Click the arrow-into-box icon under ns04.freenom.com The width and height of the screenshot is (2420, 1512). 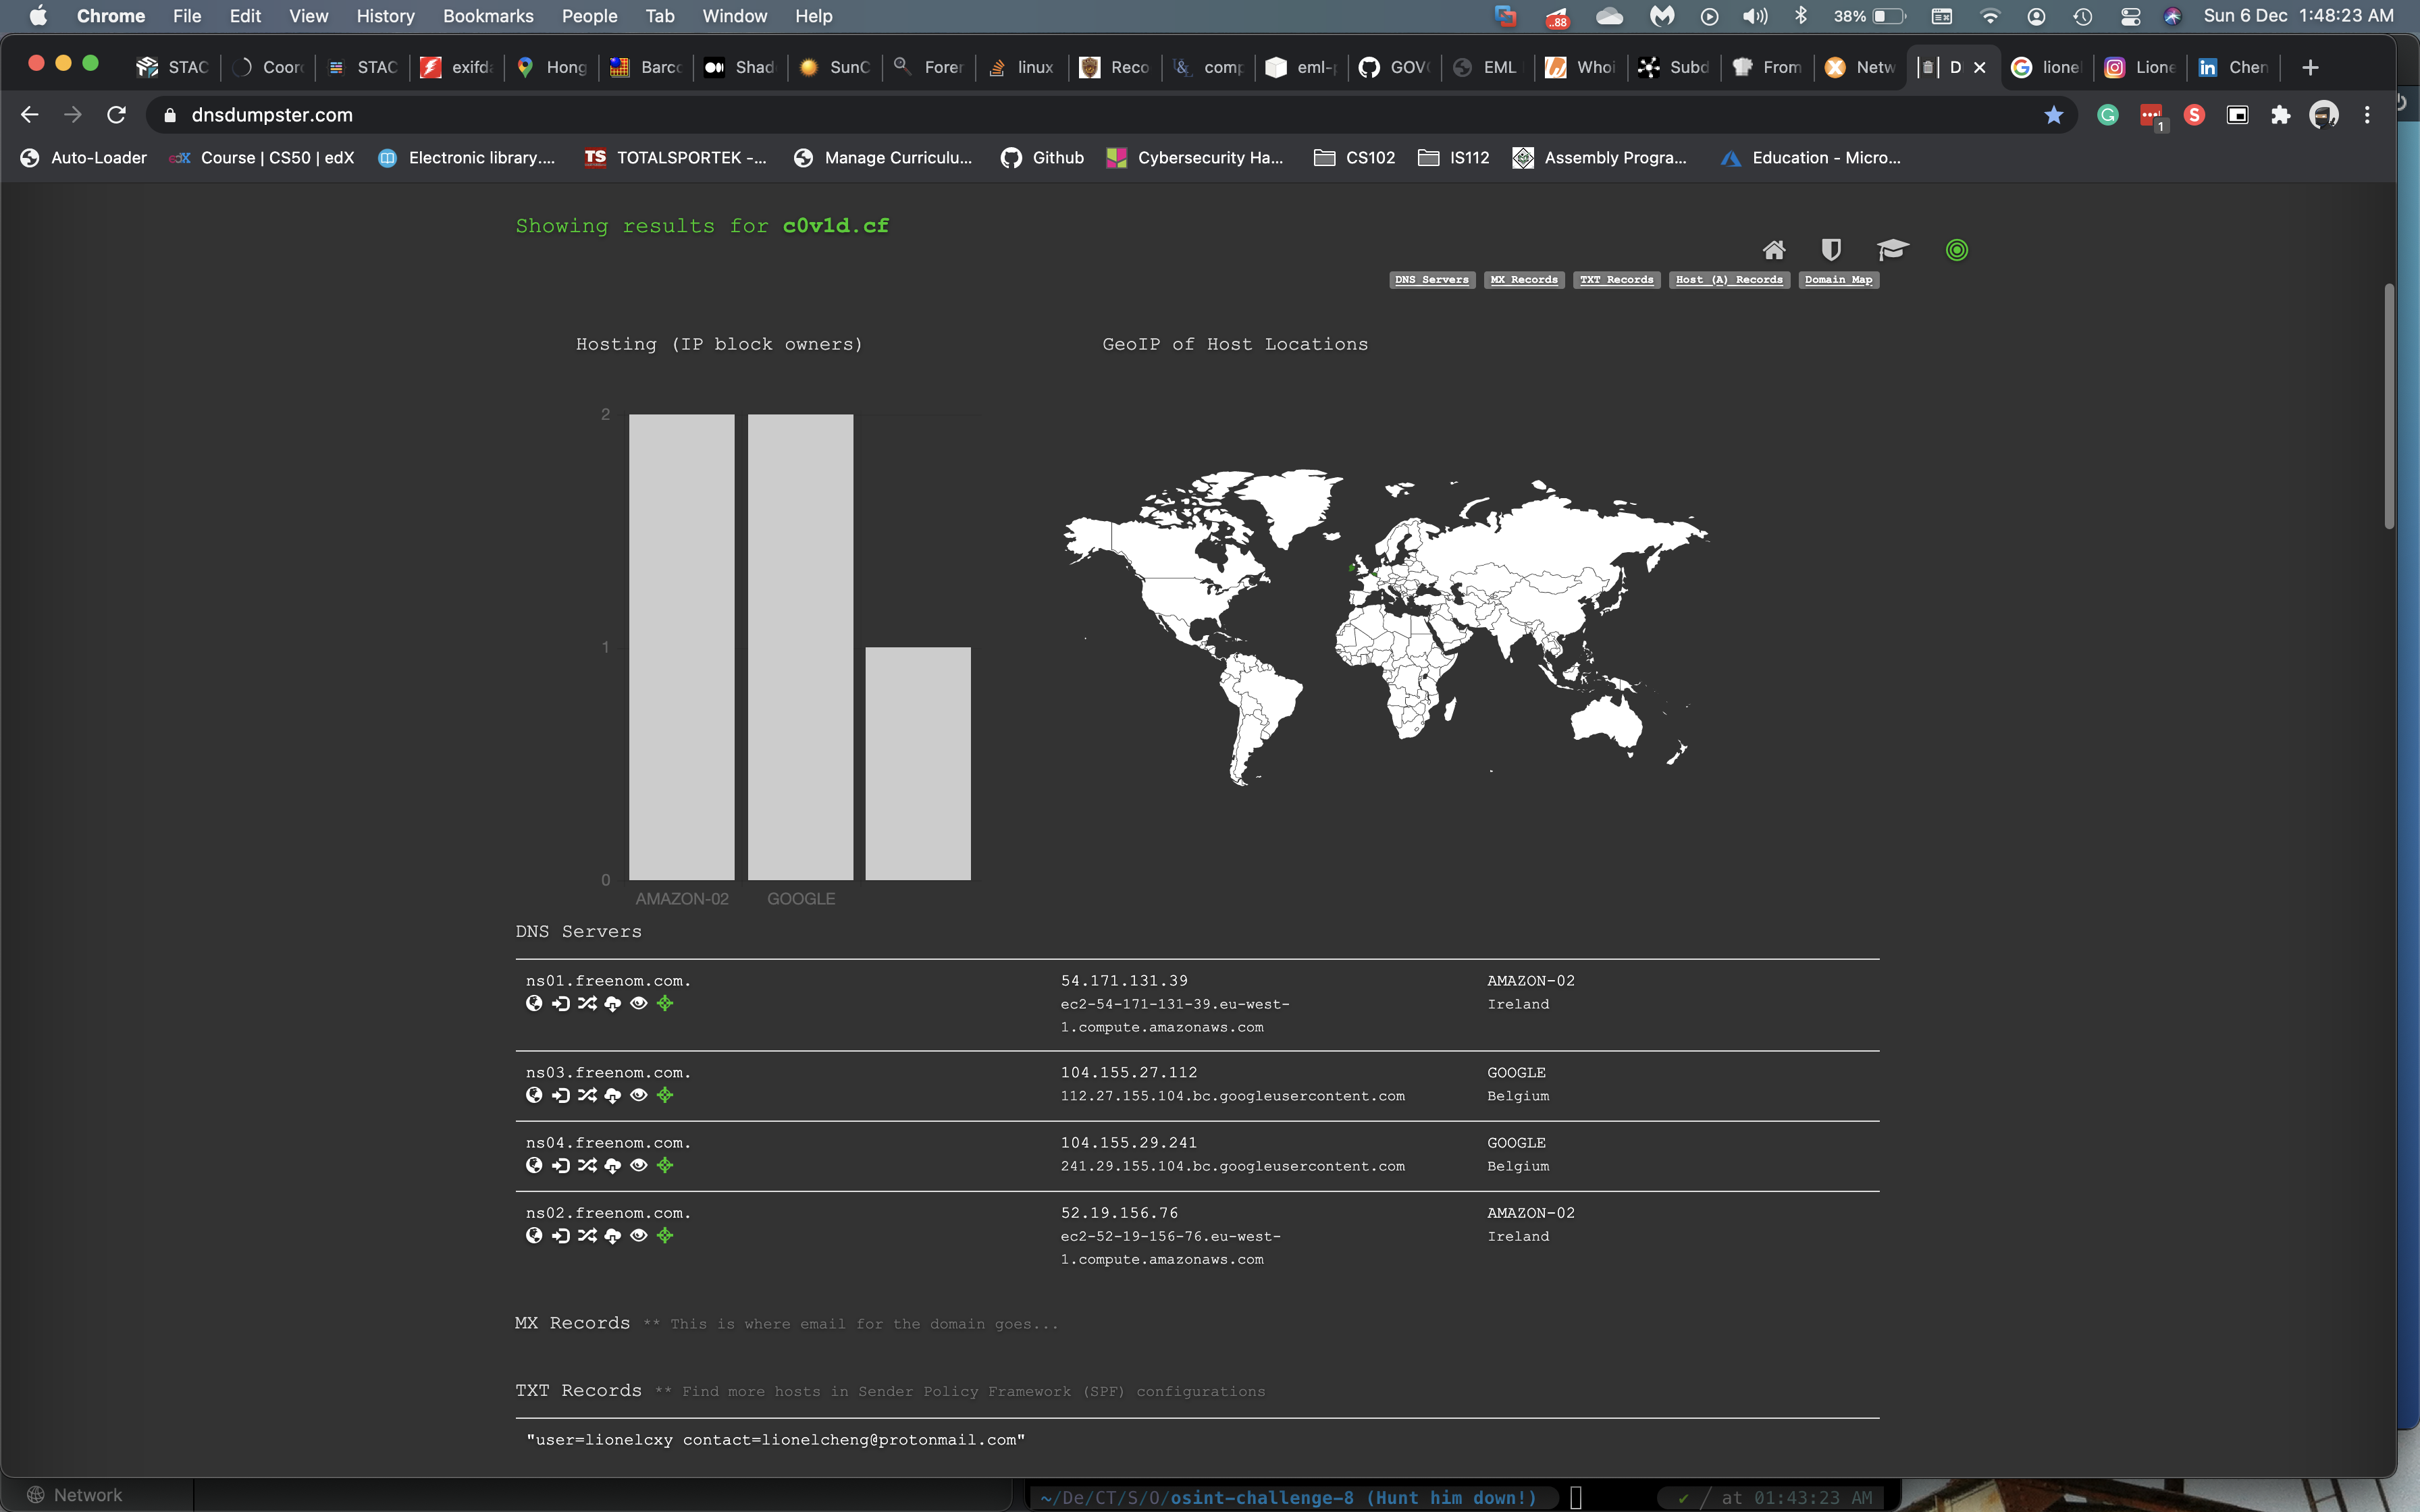point(561,1165)
